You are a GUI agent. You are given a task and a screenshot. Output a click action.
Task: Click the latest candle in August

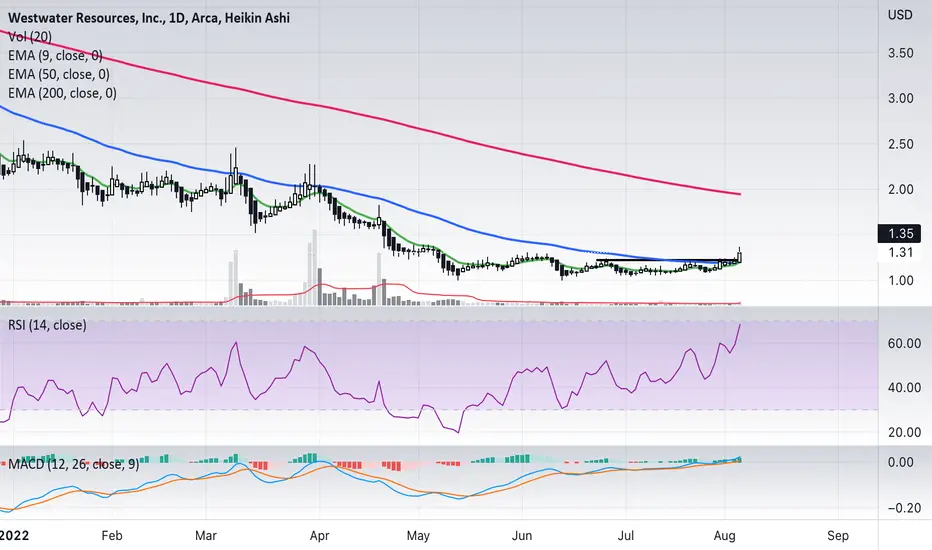pyautogui.click(x=739, y=256)
